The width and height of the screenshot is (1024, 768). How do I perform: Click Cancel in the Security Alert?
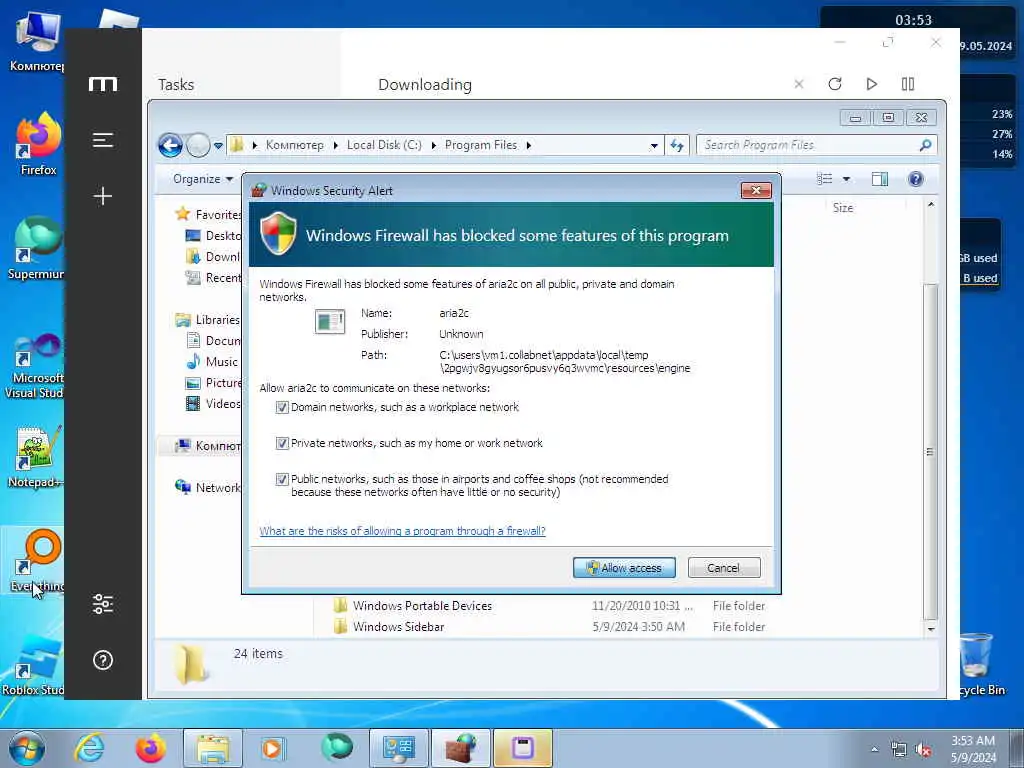(724, 568)
